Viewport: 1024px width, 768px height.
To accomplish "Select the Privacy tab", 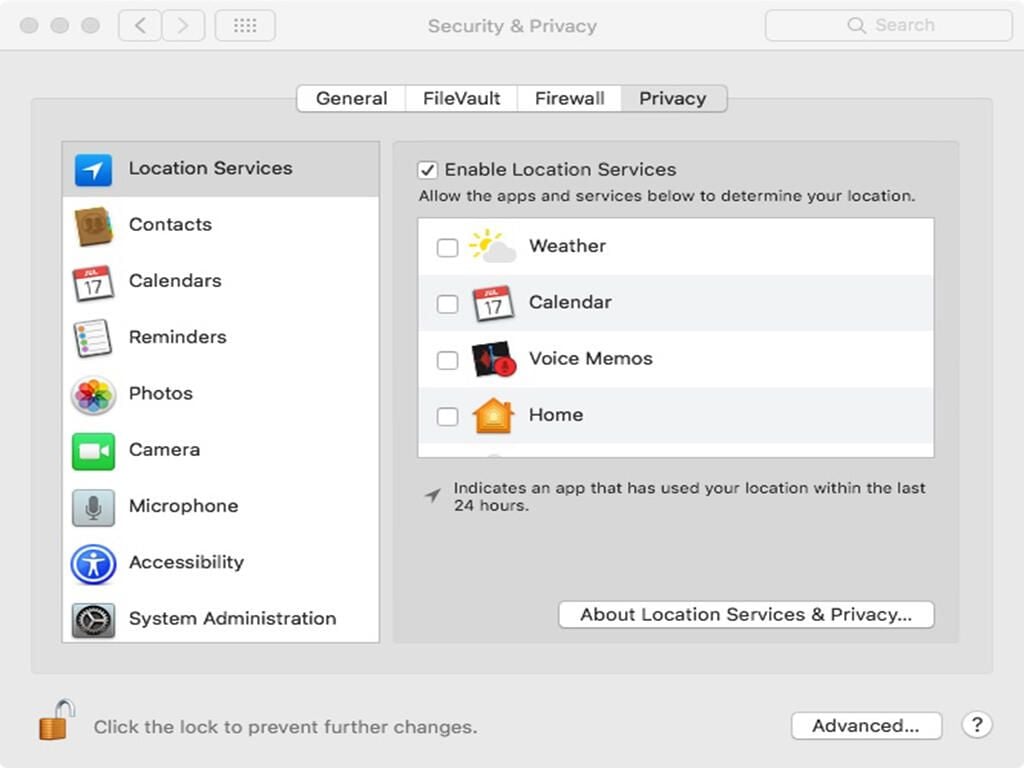I will click(673, 99).
